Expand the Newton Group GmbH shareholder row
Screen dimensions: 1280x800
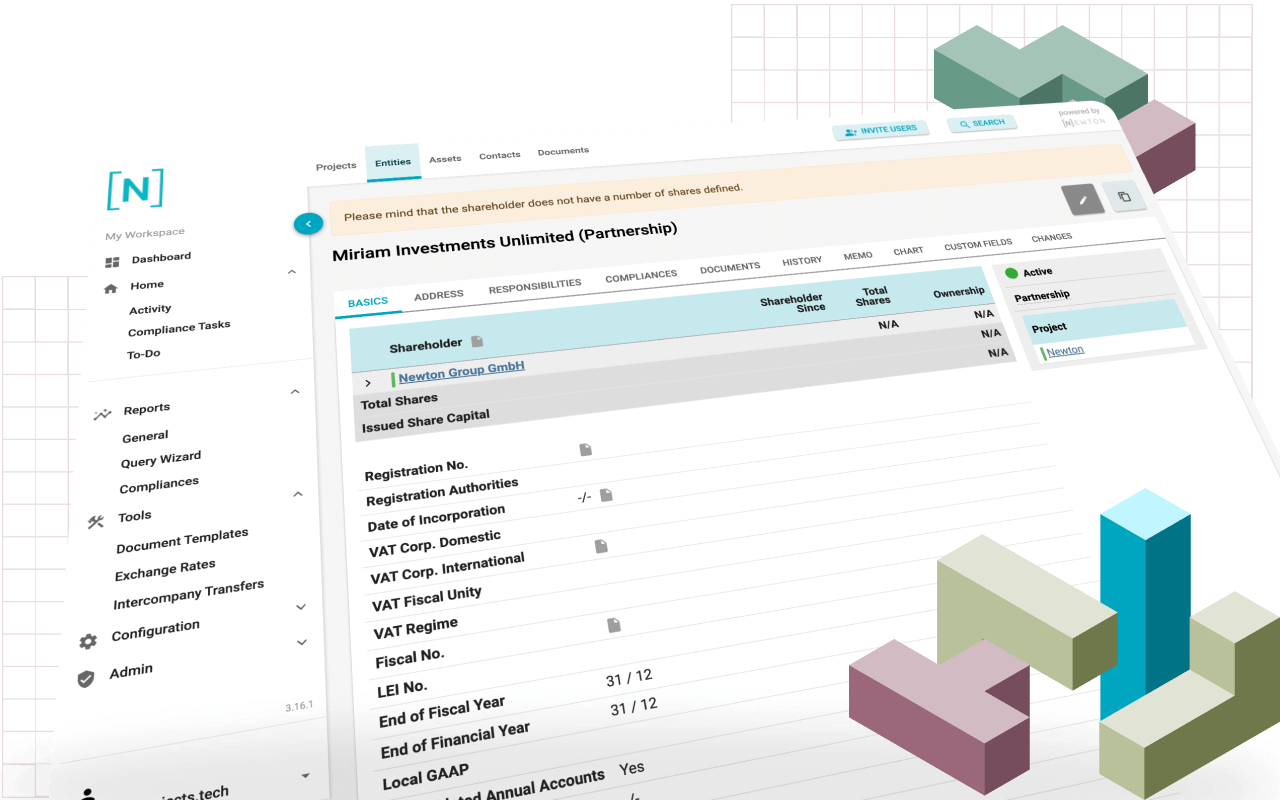[x=368, y=382]
